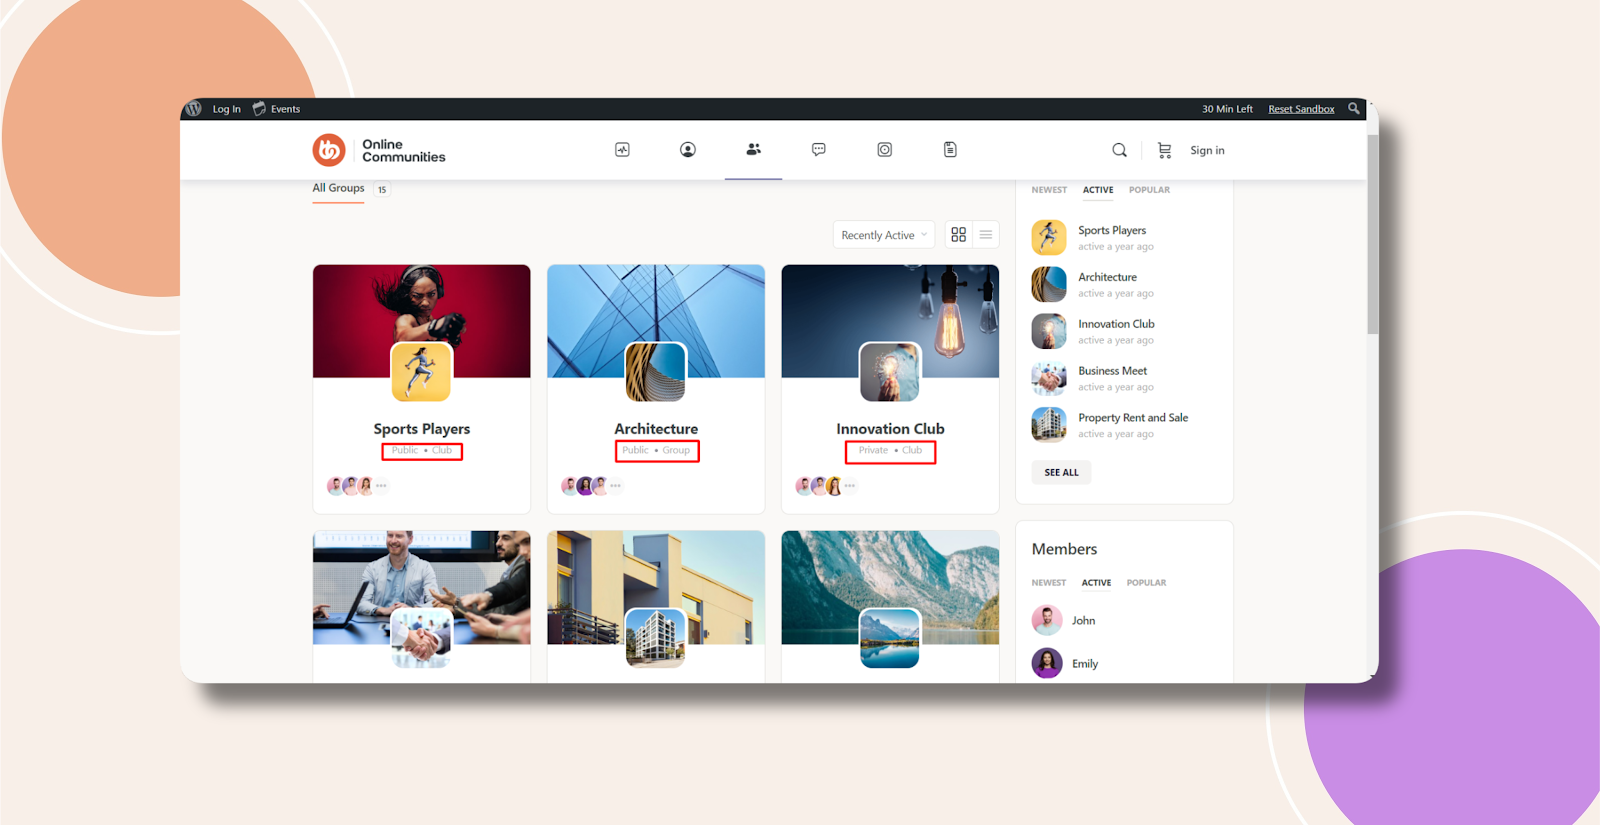
Task: Click the Events calendar icon in admin bar
Action: [259, 109]
